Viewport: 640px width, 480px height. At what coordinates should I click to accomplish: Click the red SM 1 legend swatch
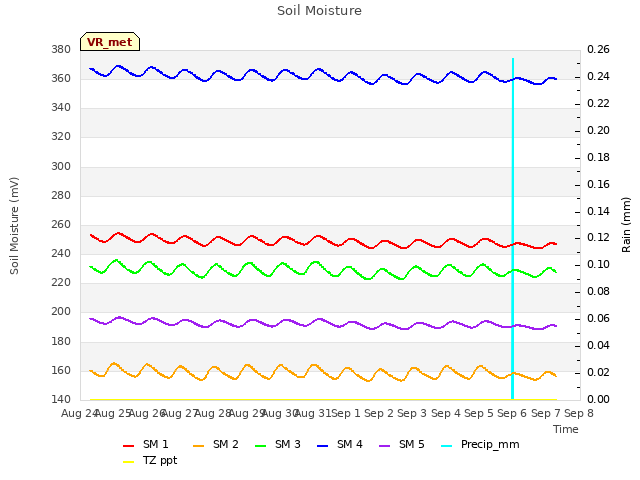[128, 446]
